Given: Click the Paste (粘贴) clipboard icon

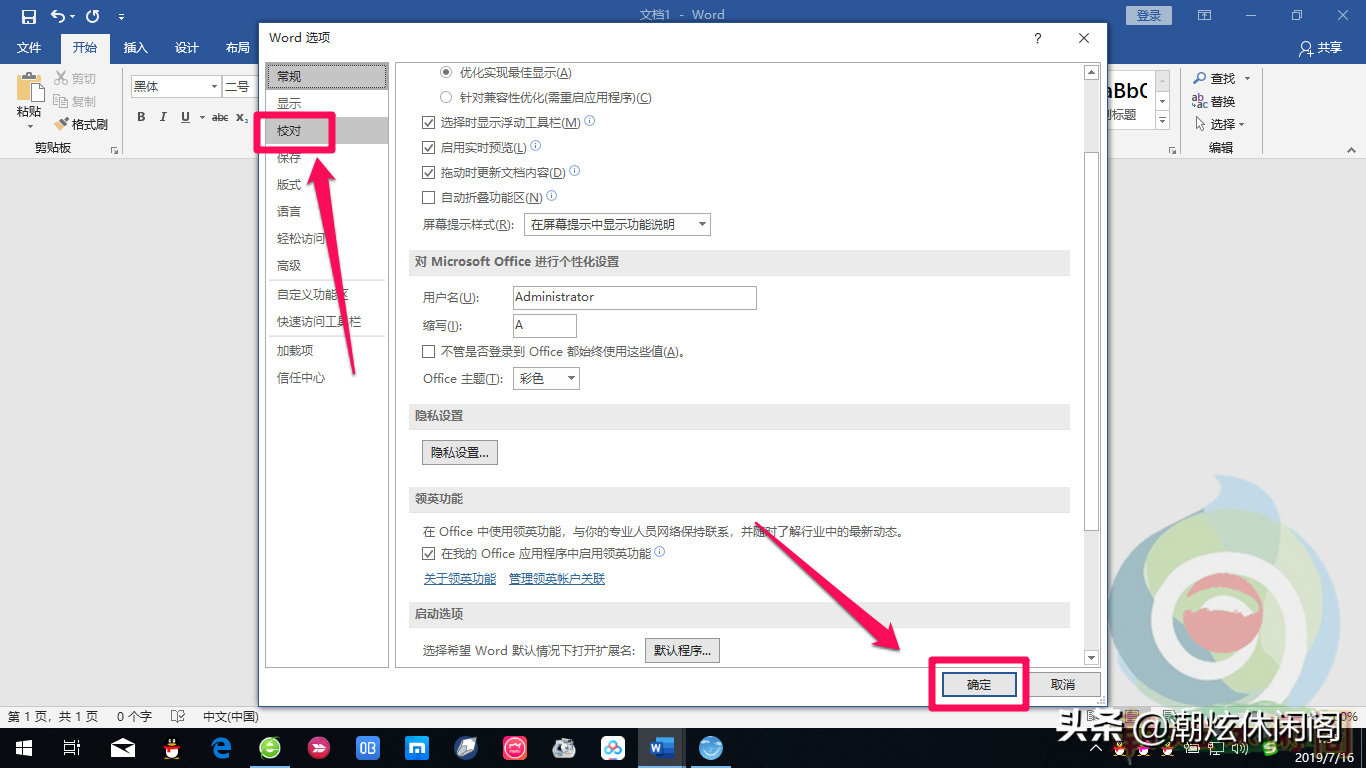Looking at the screenshot, I should coord(29,86).
